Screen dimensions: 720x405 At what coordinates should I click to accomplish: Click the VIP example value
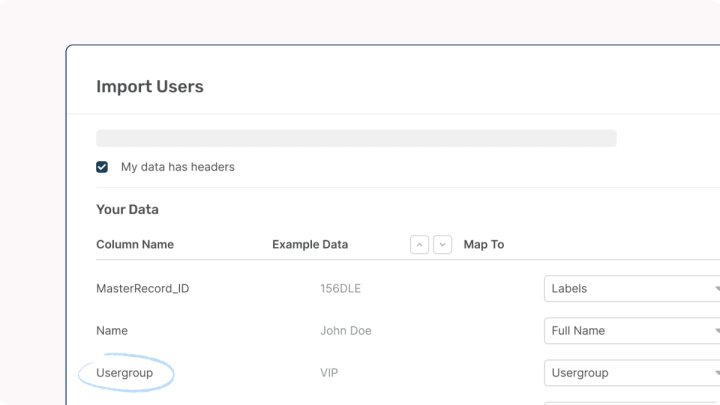point(330,373)
